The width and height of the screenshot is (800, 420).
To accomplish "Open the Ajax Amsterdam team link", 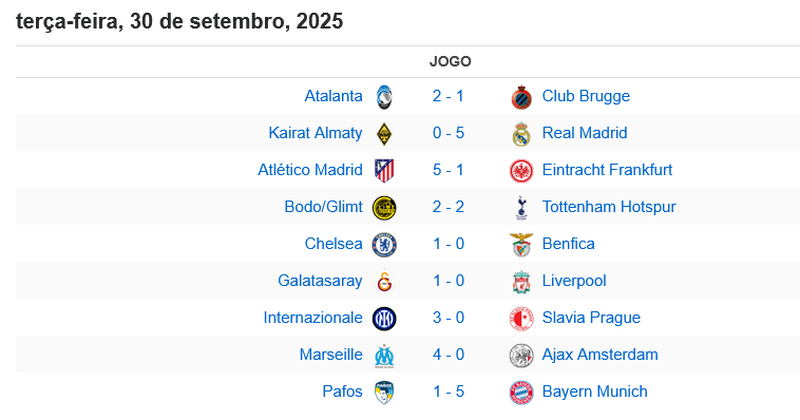I will 600,355.
